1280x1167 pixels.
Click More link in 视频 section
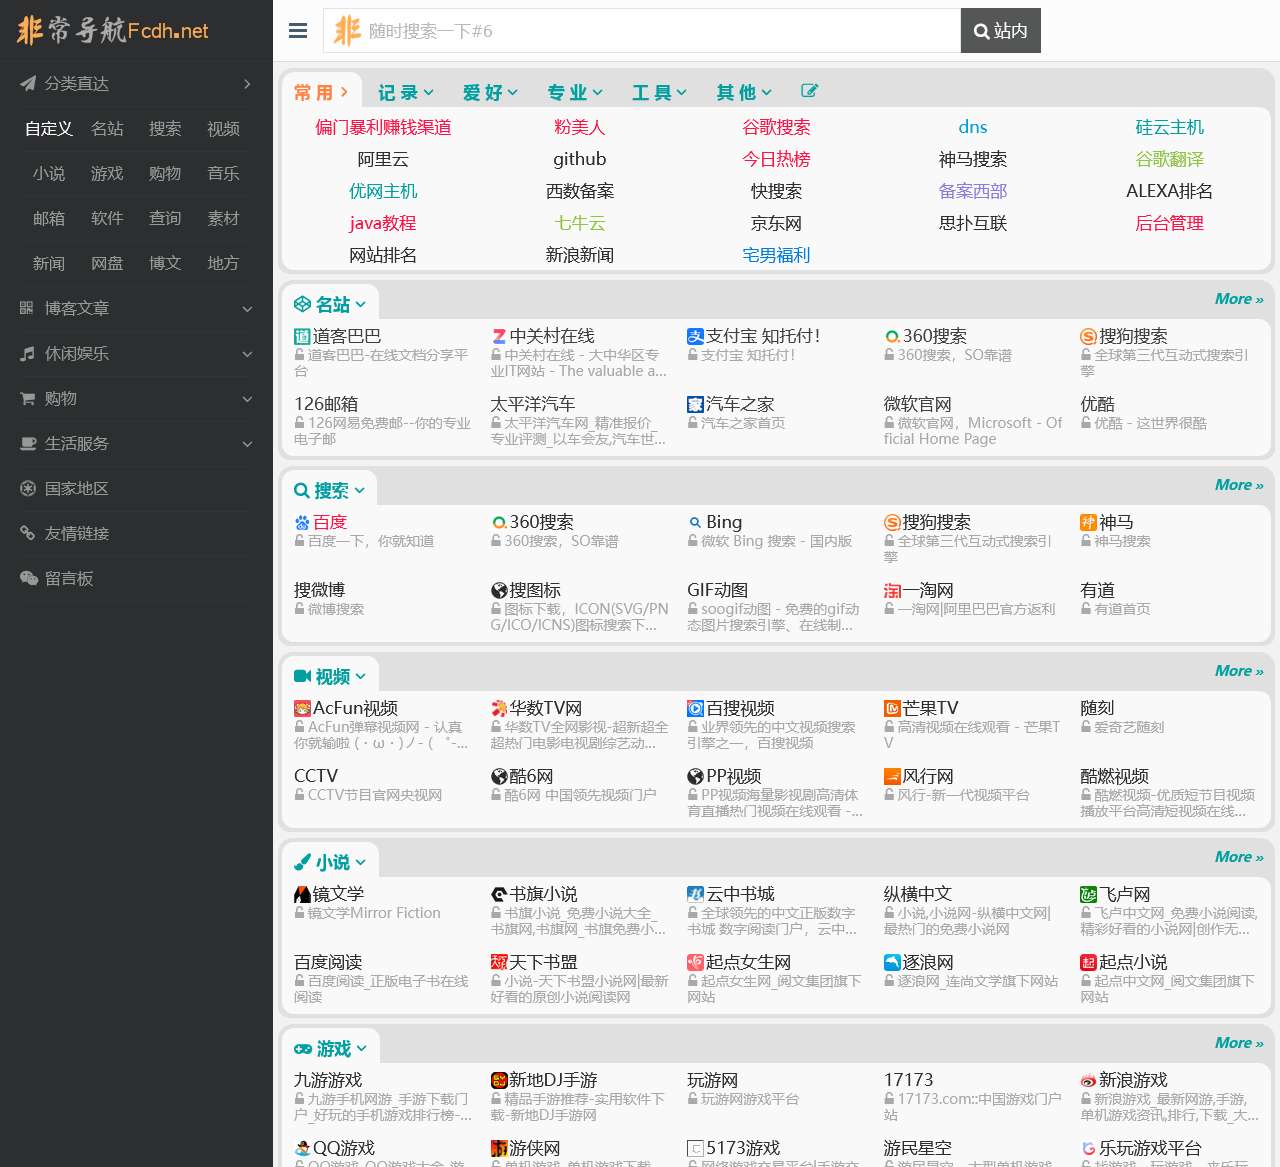1239,671
